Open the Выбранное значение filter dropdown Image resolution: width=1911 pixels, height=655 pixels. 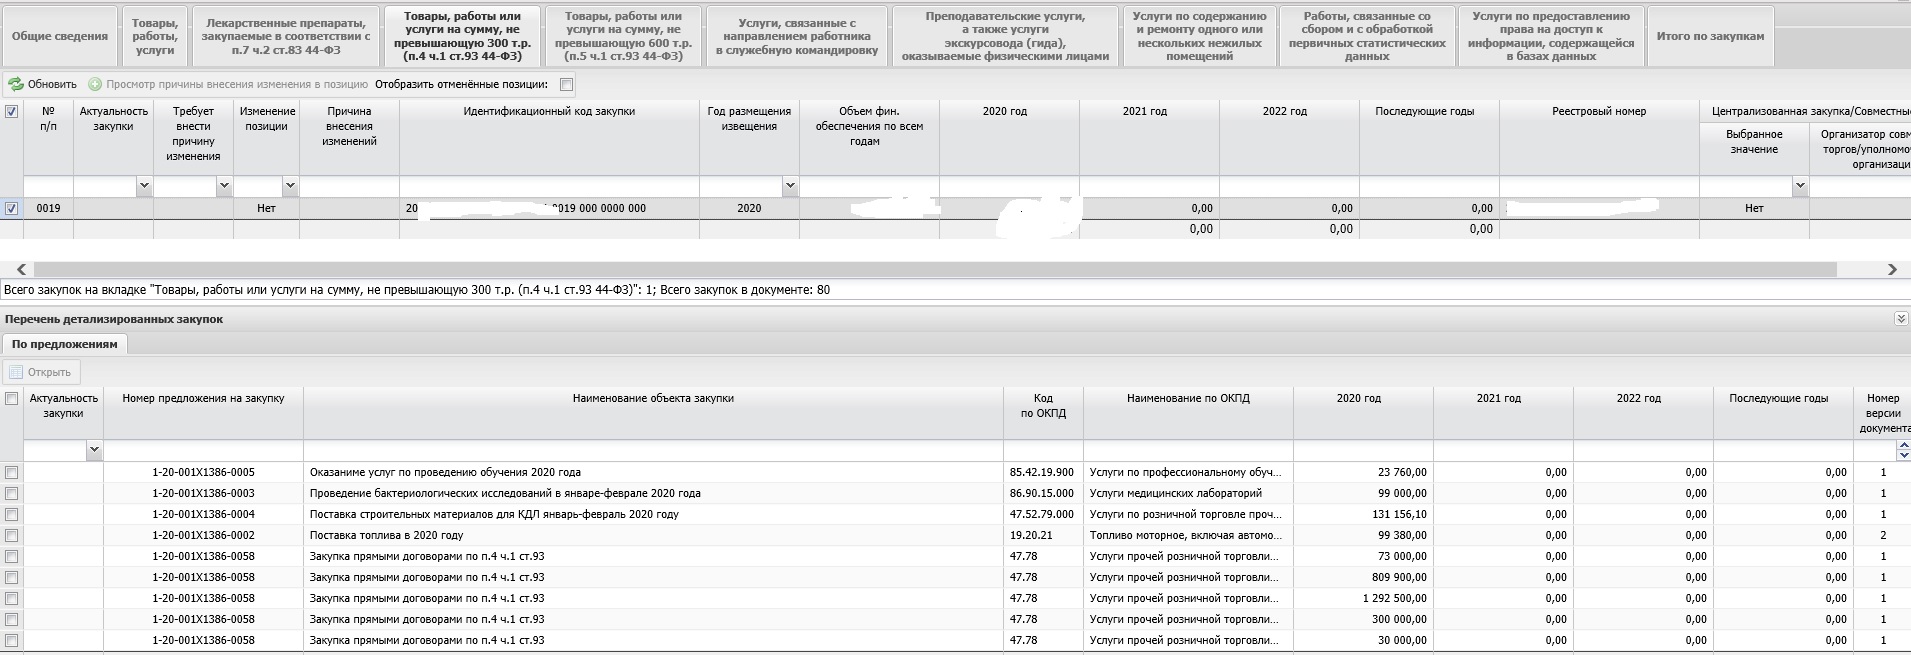[1800, 186]
